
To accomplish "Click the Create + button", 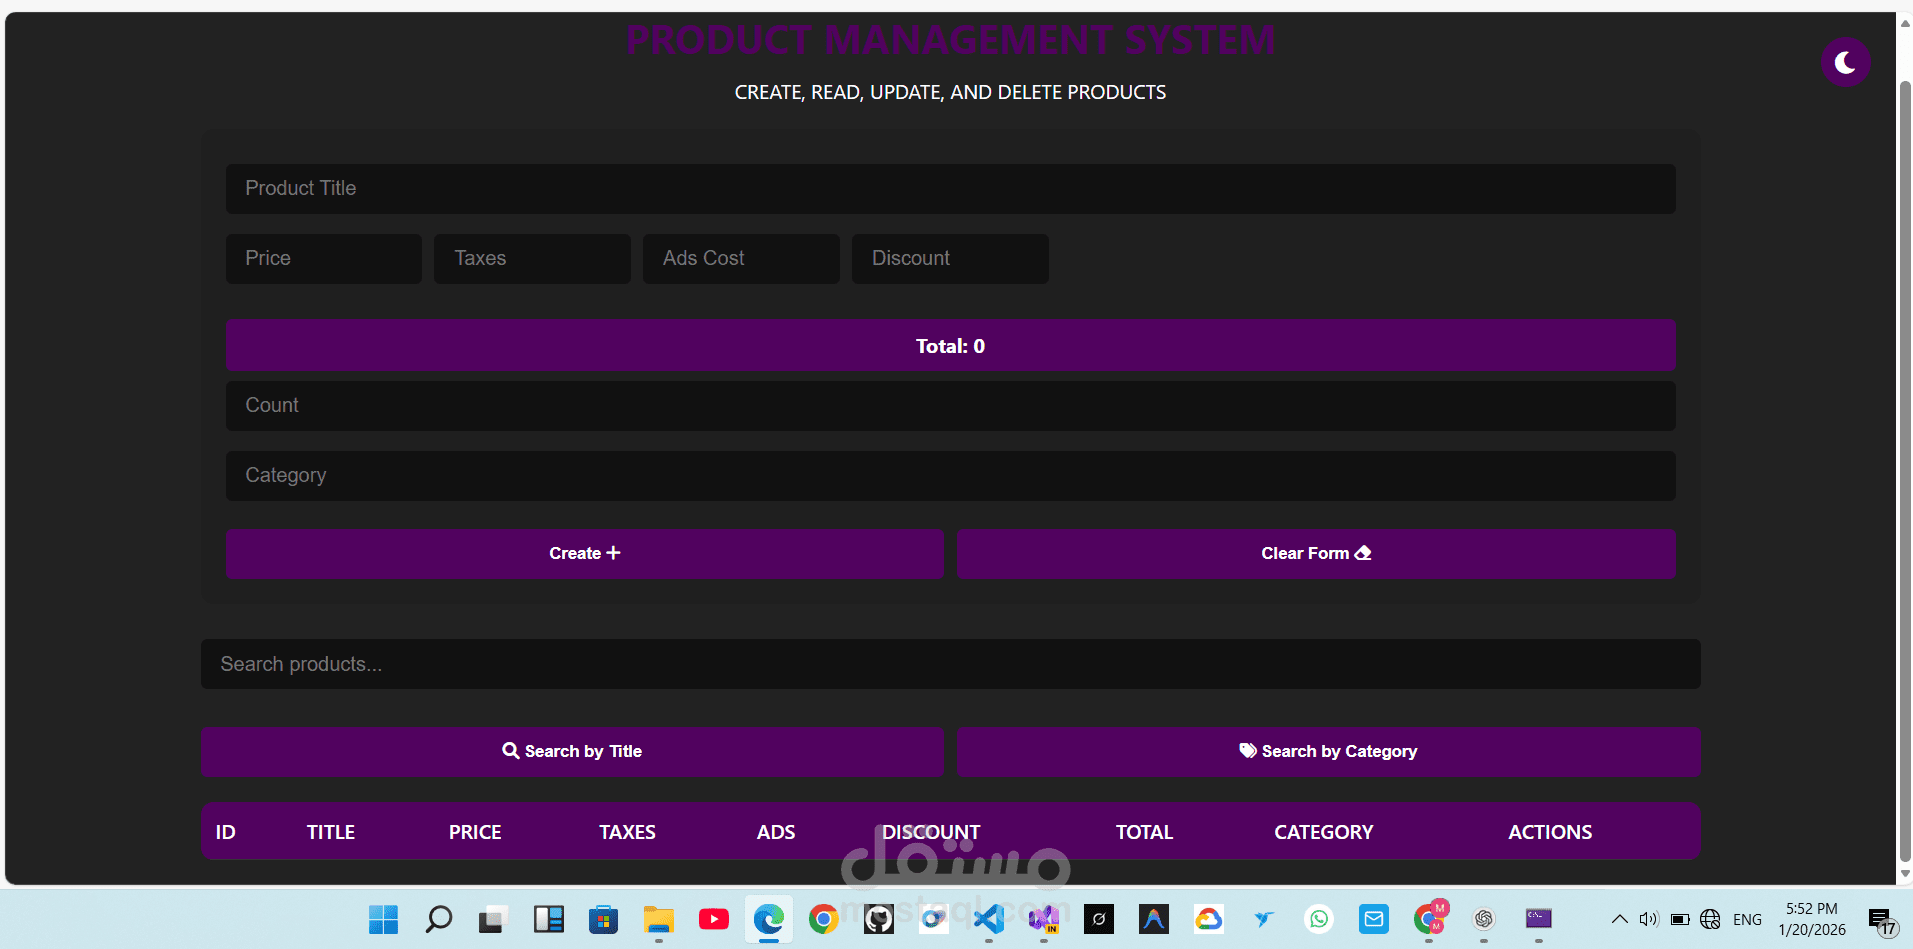I will click(x=584, y=554).
